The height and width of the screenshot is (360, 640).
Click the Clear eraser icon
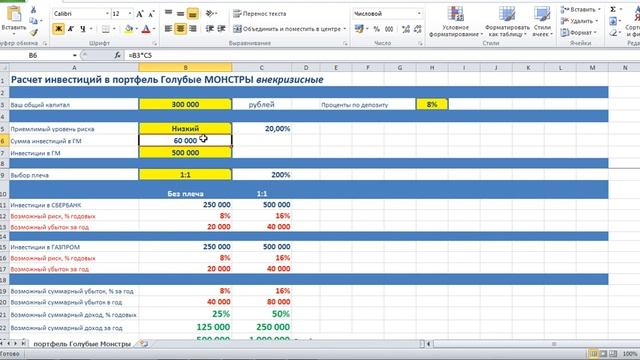tap(613, 32)
